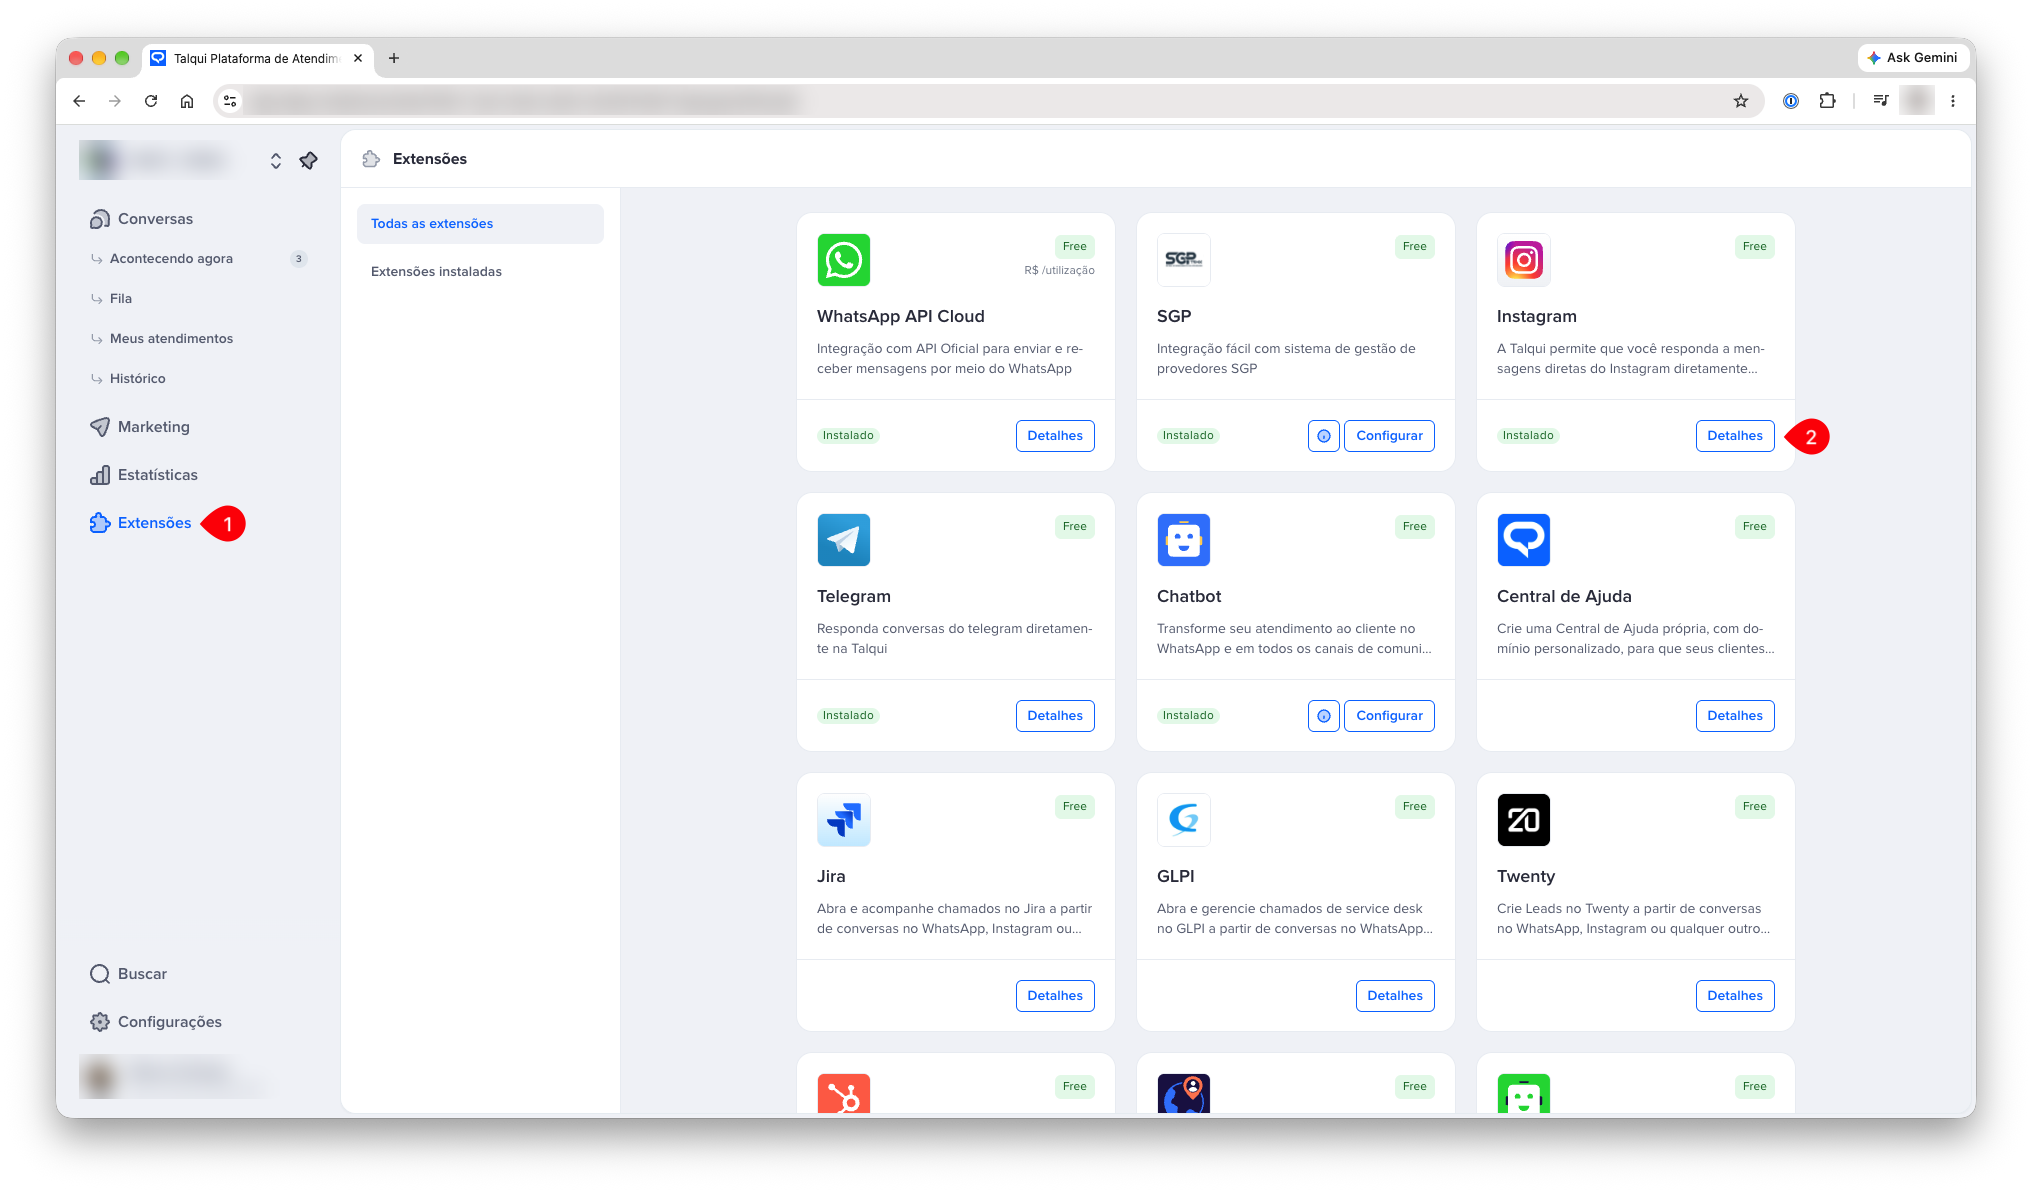Select Extensões instaladas tab

pos(480,272)
